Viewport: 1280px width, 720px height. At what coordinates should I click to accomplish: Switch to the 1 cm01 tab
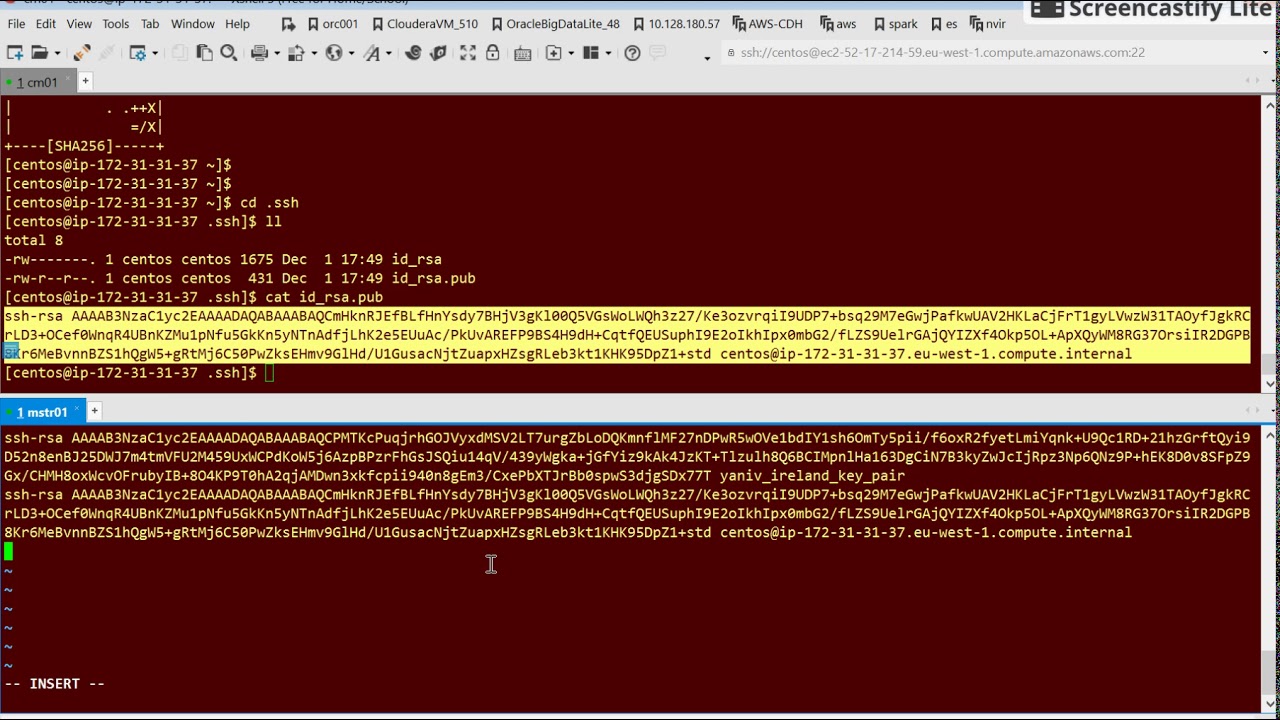[37, 82]
